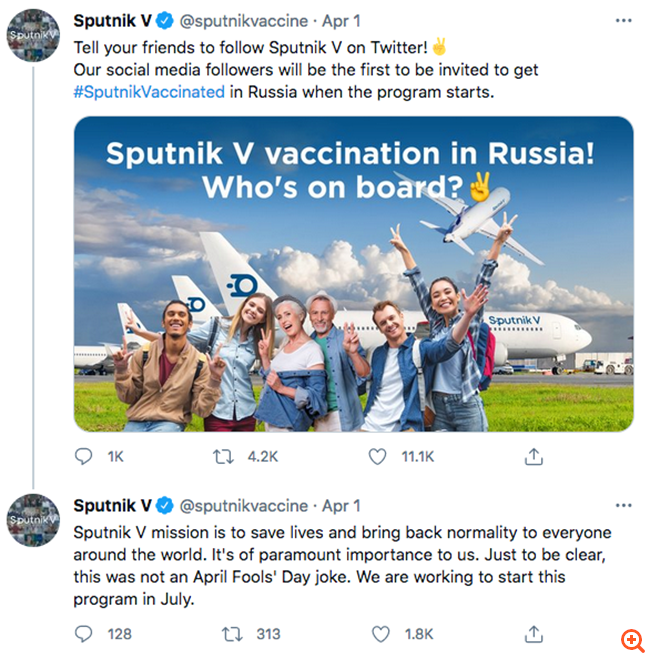650x658 pixels.
Task: Share the first tweet
Action: click(x=534, y=457)
